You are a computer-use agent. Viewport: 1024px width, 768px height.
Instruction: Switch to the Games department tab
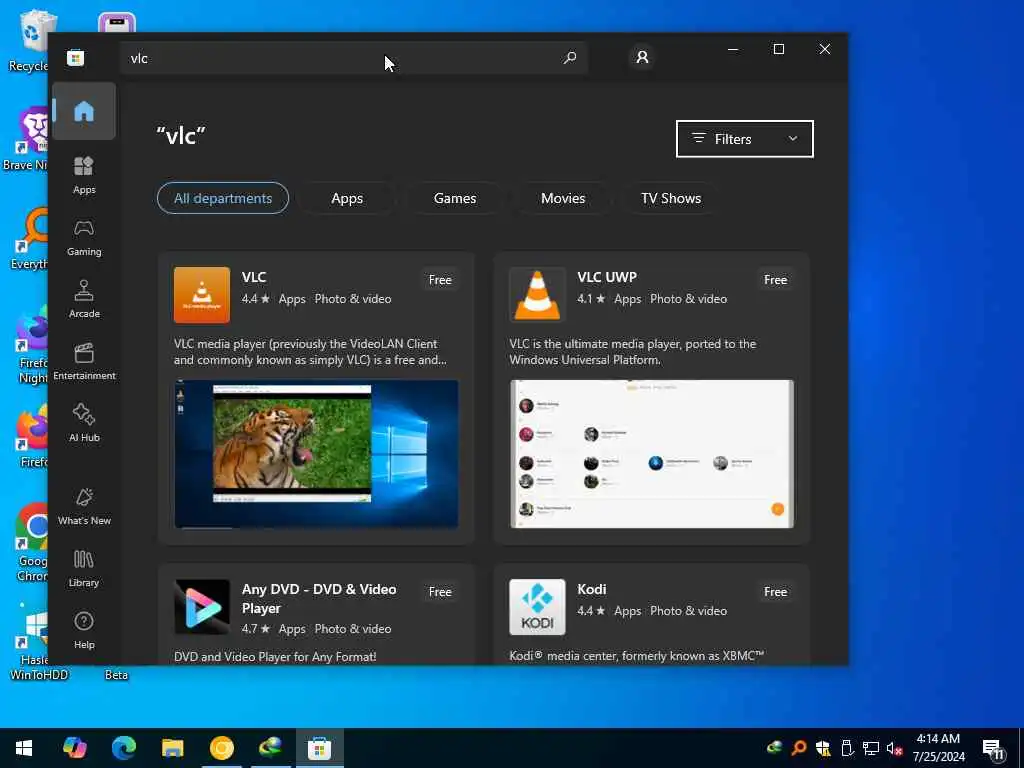(455, 198)
